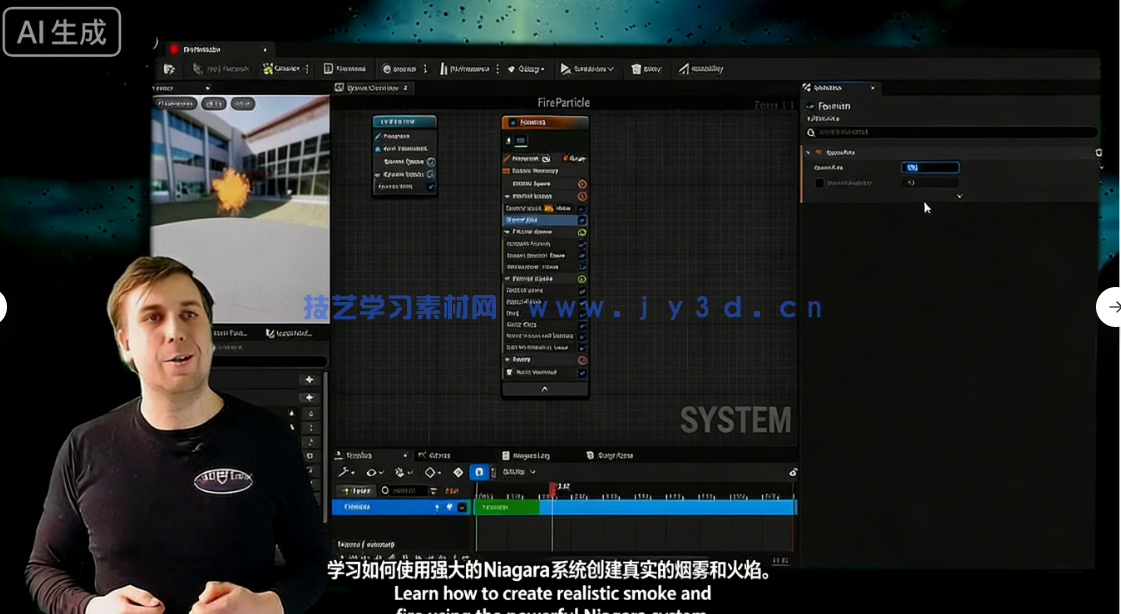The height and width of the screenshot is (614, 1121).
Task: Click the red playhead marker on timeline ruler
Action: pyautogui.click(x=552, y=489)
